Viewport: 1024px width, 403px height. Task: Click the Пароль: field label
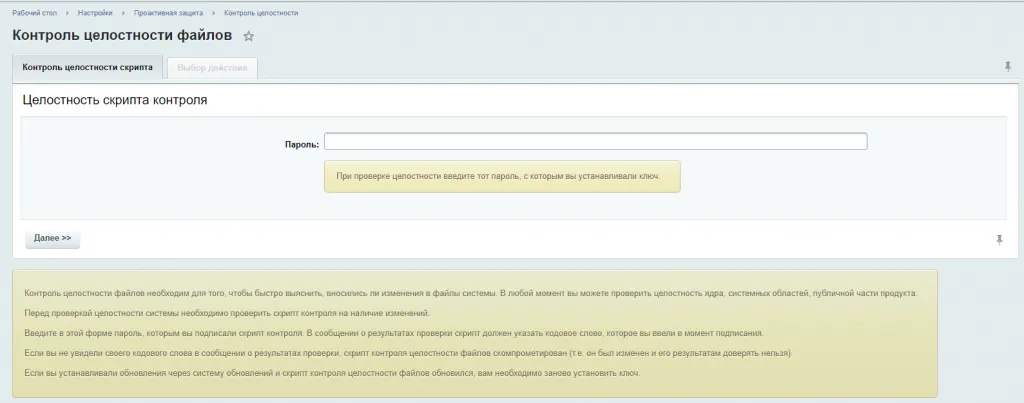tap(302, 144)
